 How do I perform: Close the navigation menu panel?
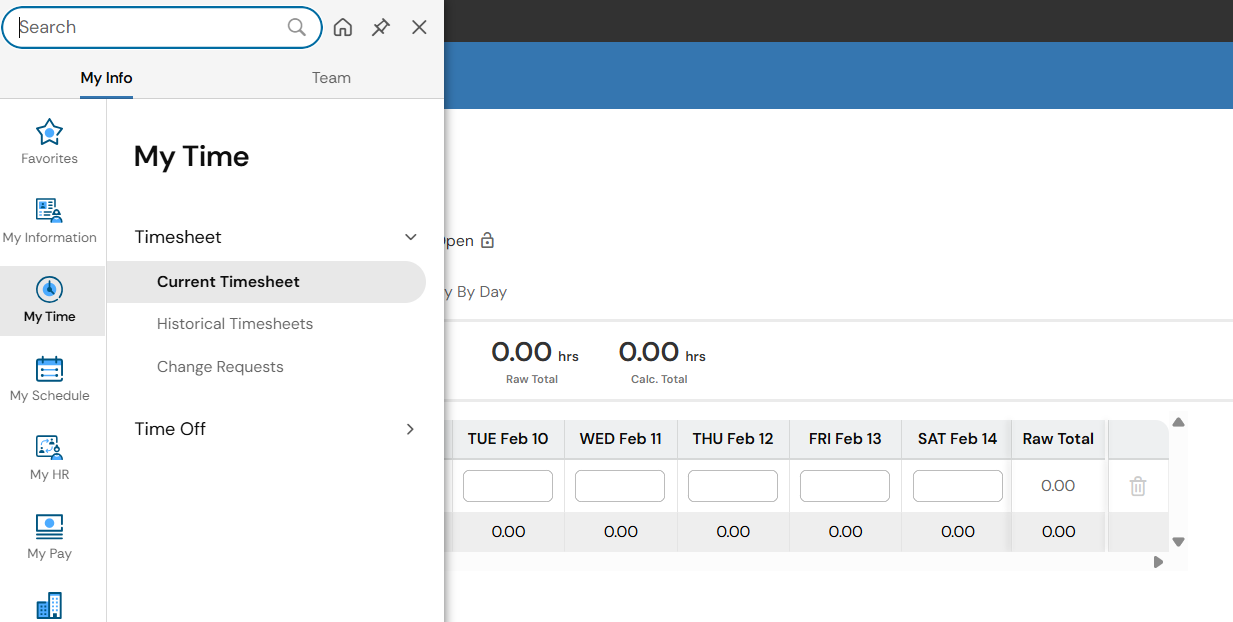(x=419, y=27)
